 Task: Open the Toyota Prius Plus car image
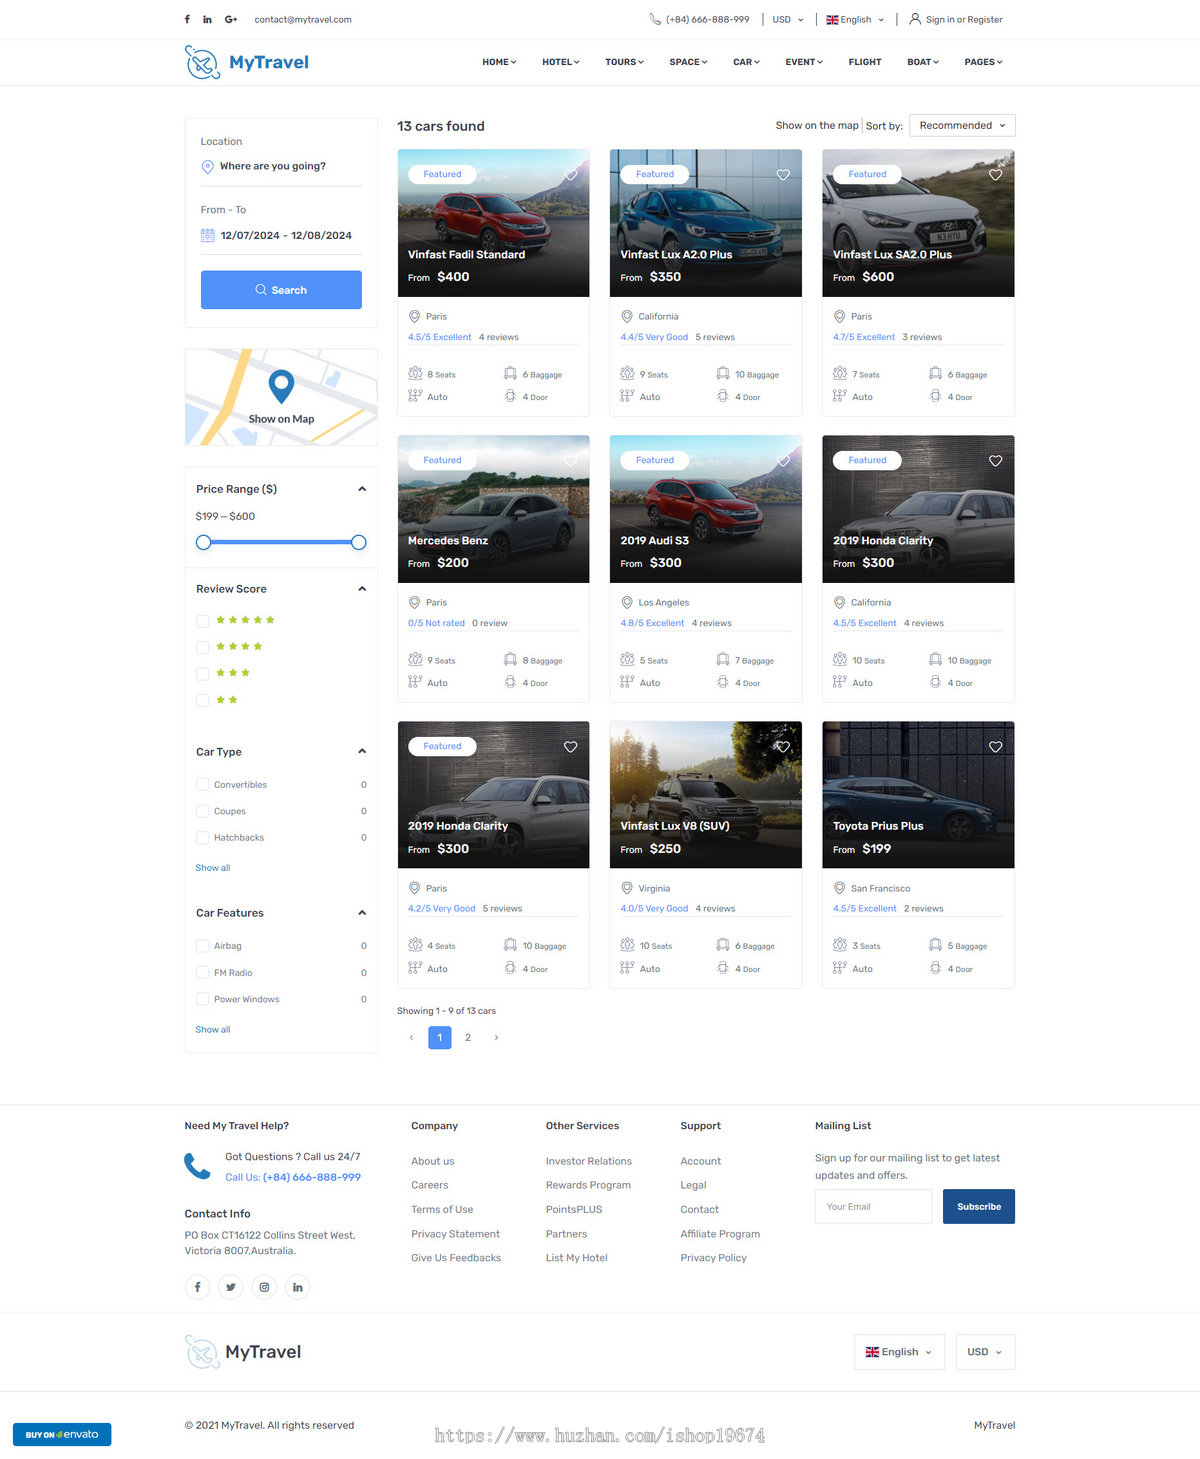tap(918, 795)
